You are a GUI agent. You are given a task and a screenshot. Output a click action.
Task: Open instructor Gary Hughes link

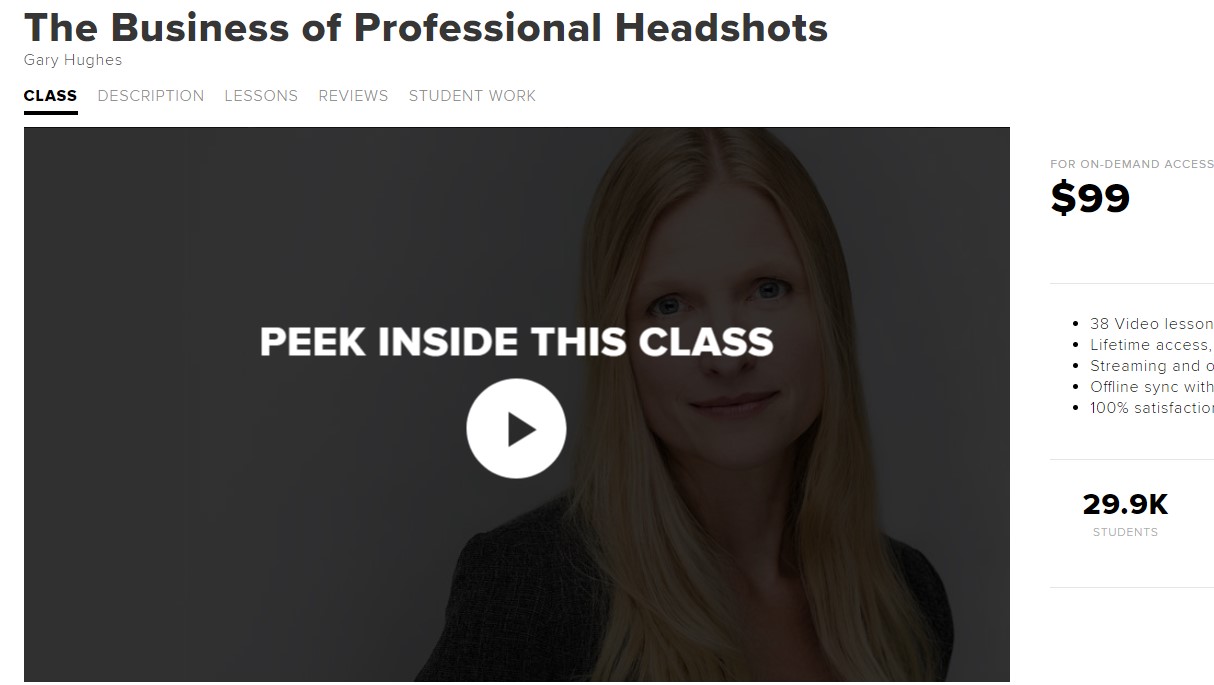[73, 60]
